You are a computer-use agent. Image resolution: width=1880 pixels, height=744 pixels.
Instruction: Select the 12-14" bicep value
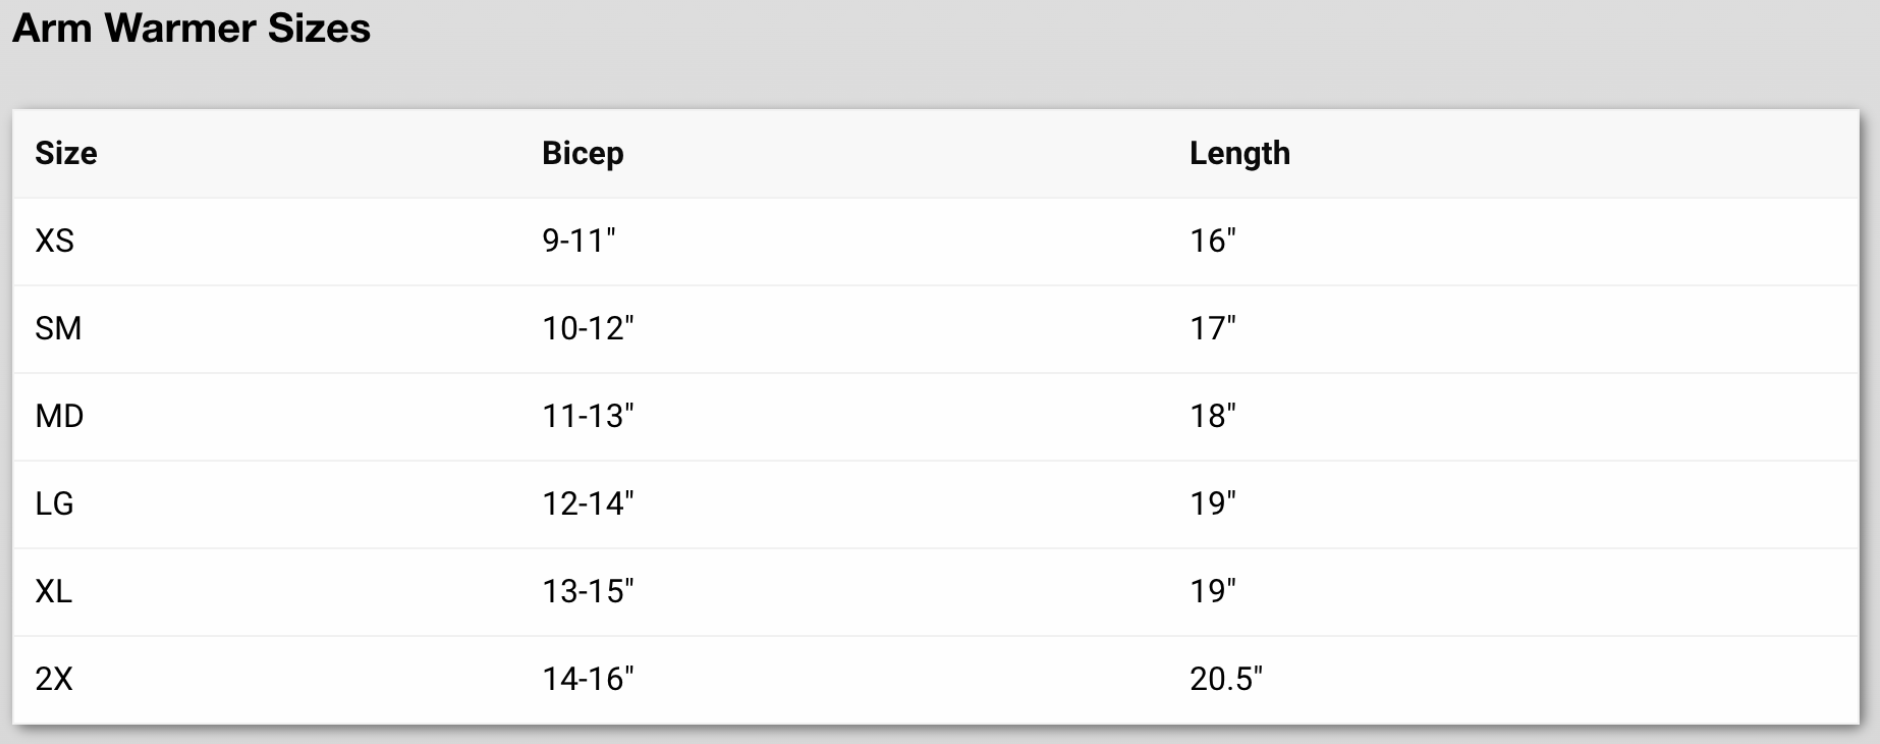588,503
